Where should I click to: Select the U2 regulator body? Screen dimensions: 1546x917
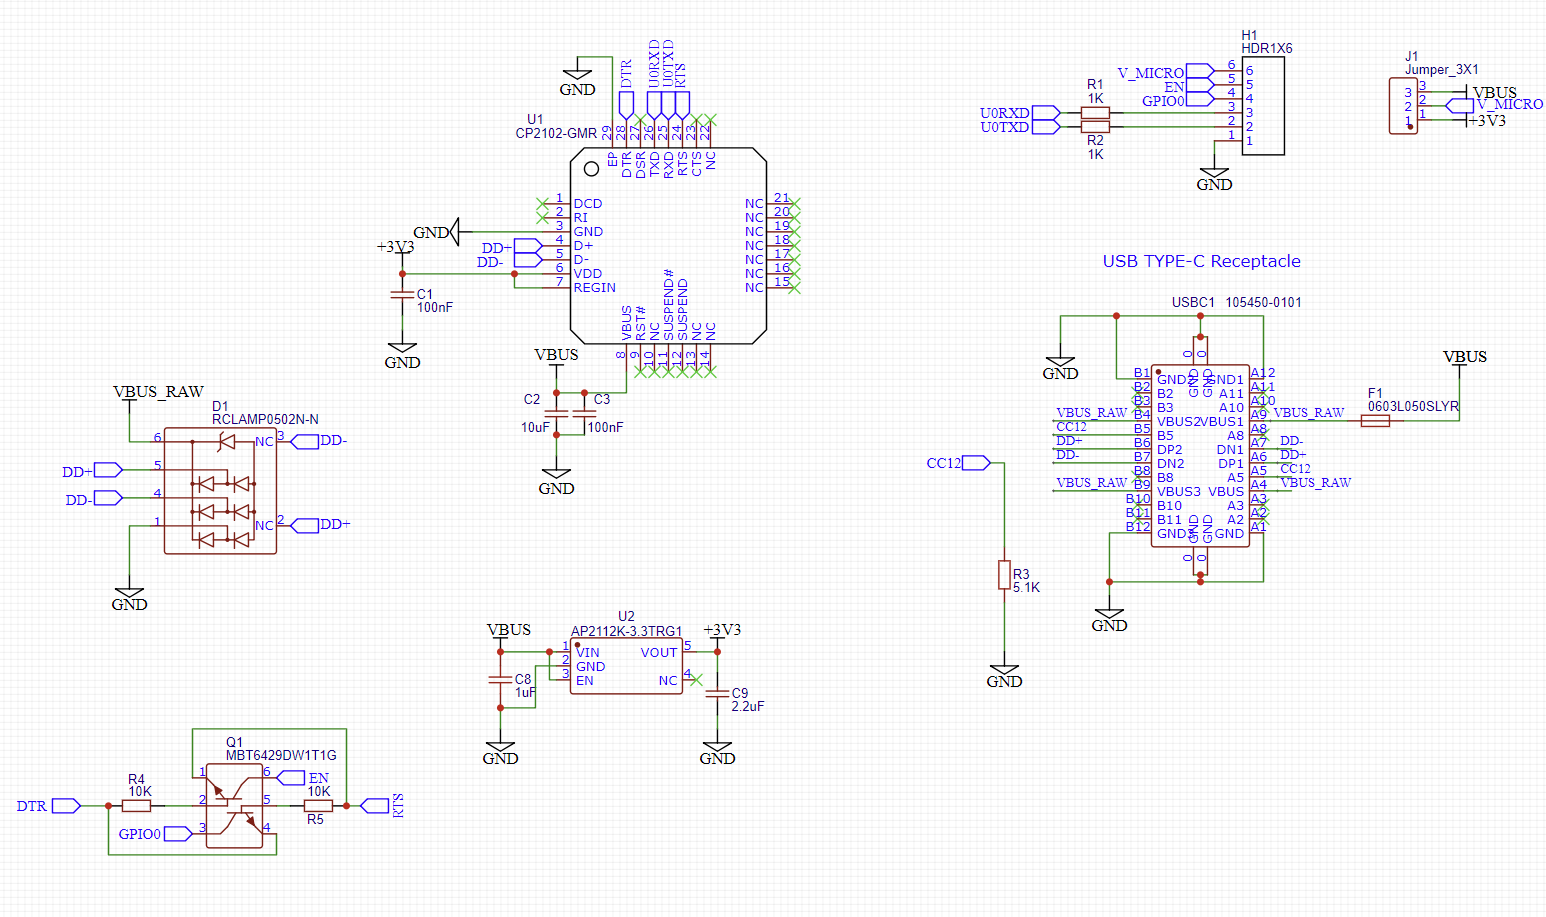click(x=627, y=666)
